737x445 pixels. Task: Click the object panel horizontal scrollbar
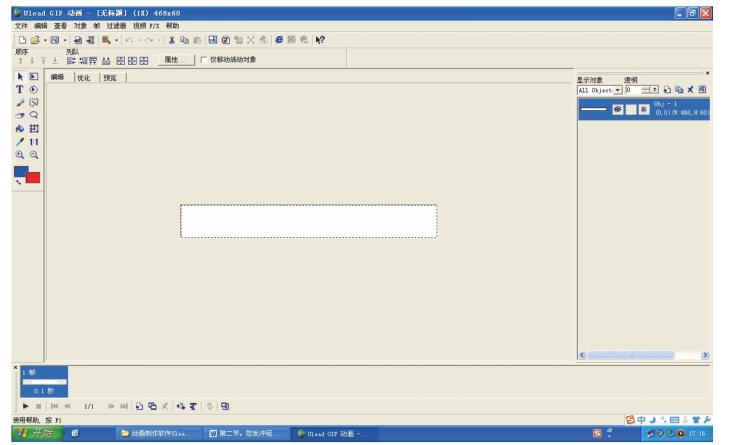tap(643, 355)
